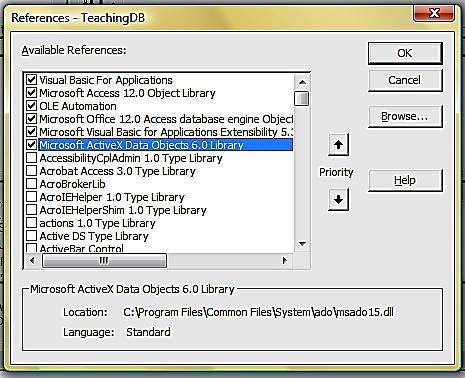Click the vertical scrollbar thumb
Image resolution: width=465 pixels, height=378 pixels.
pos(302,98)
